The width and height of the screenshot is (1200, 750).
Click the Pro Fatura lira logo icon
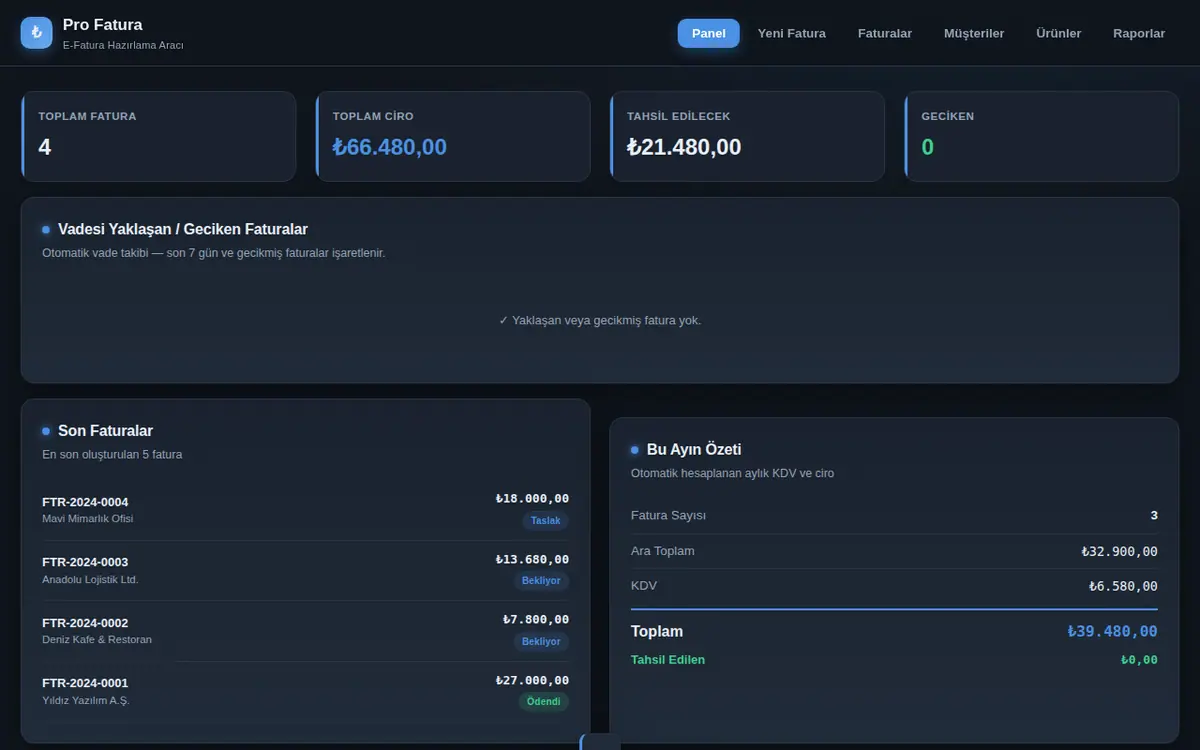(x=37, y=33)
